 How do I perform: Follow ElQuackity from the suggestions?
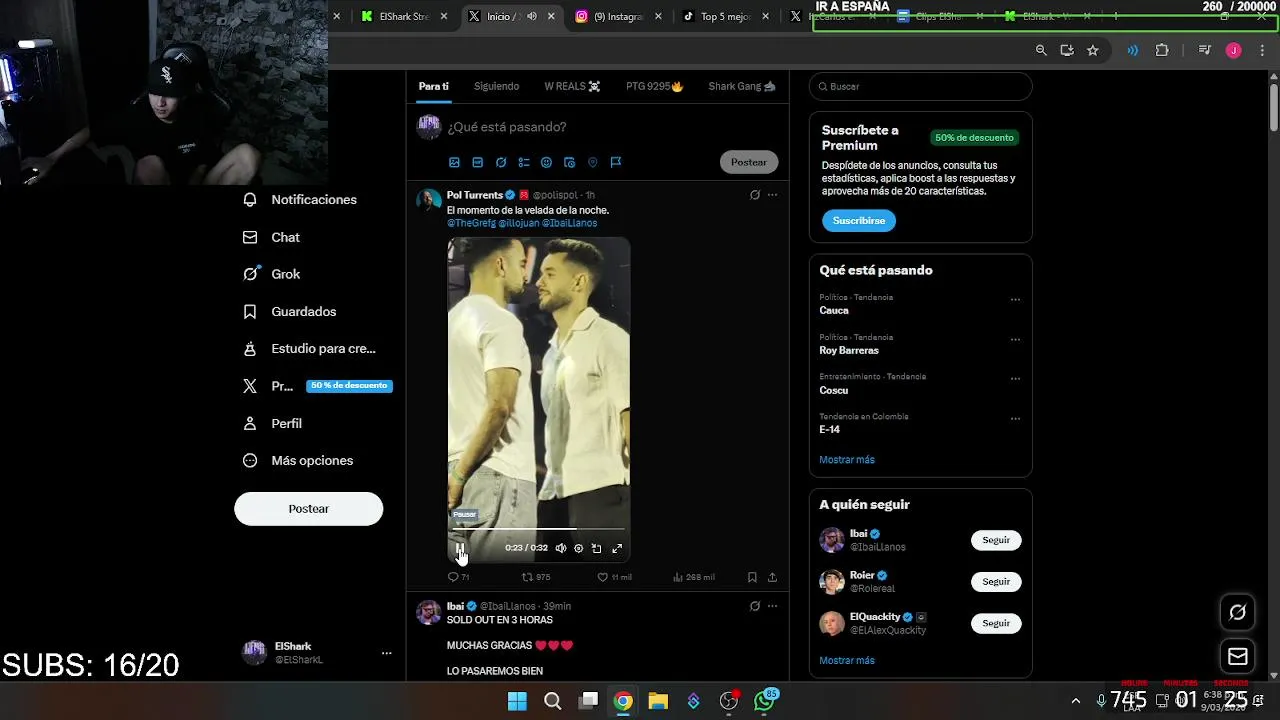pos(996,623)
